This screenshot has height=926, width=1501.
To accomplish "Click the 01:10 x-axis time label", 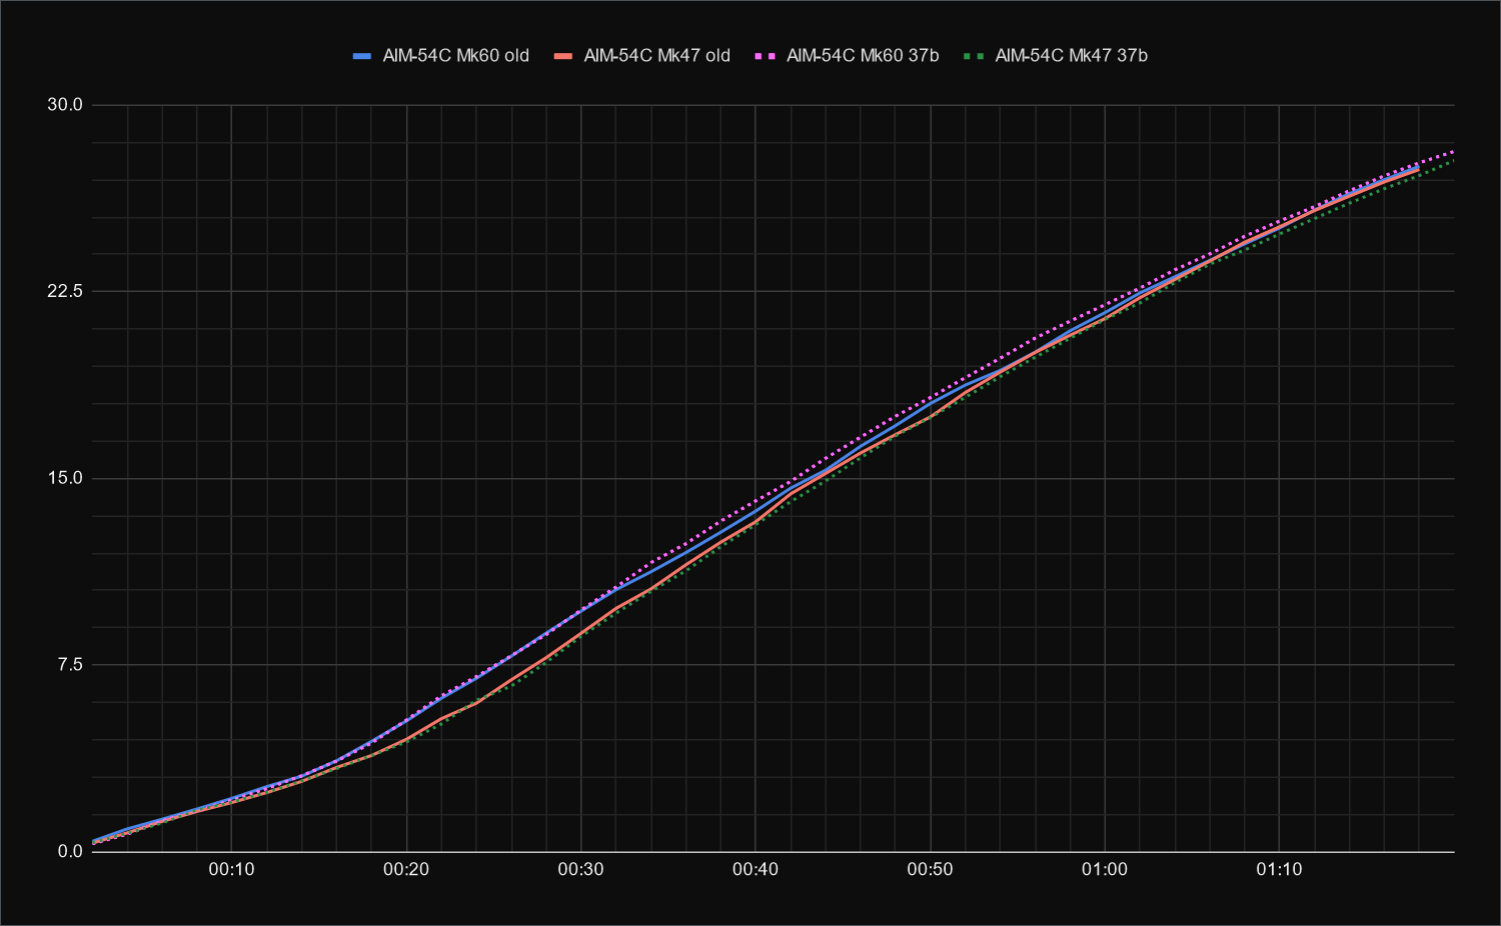I will coord(1279,870).
